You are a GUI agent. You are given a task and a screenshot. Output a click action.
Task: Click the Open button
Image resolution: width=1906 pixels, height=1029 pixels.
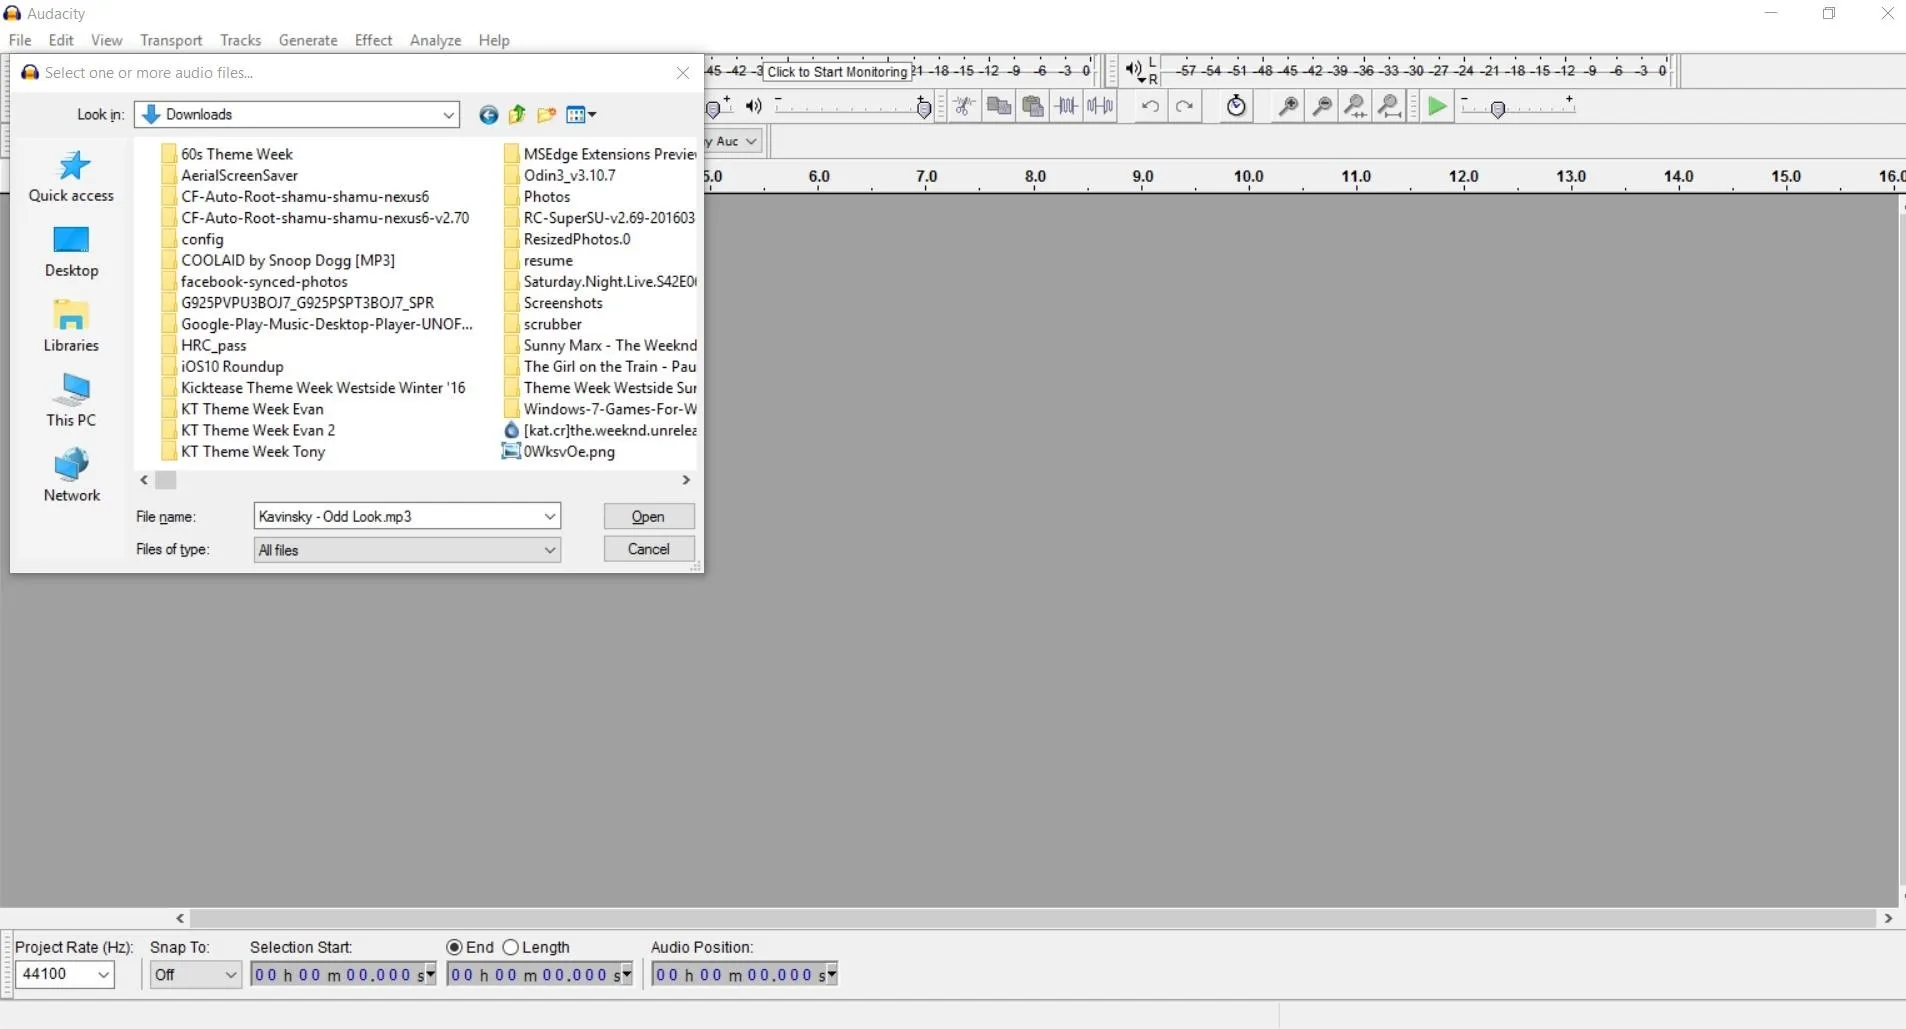coord(649,516)
